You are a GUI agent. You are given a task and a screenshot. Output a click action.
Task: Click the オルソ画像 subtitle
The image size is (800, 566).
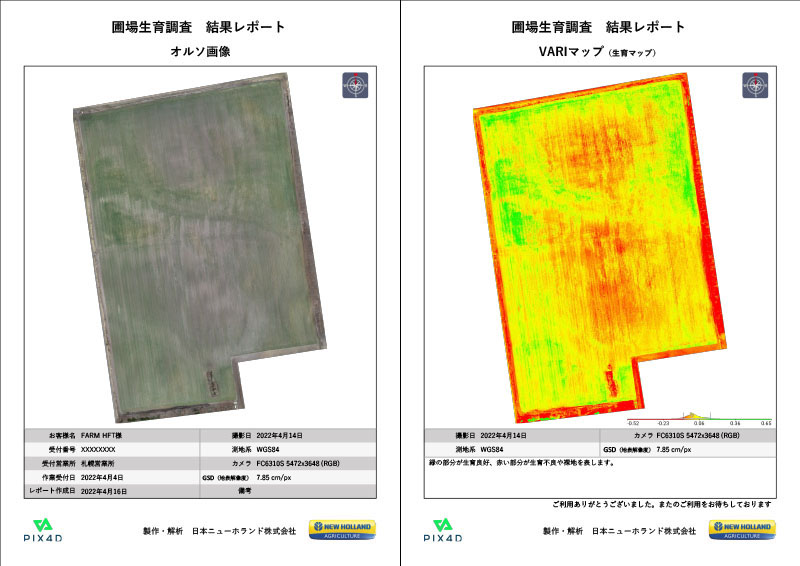pyautogui.click(x=201, y=52)
